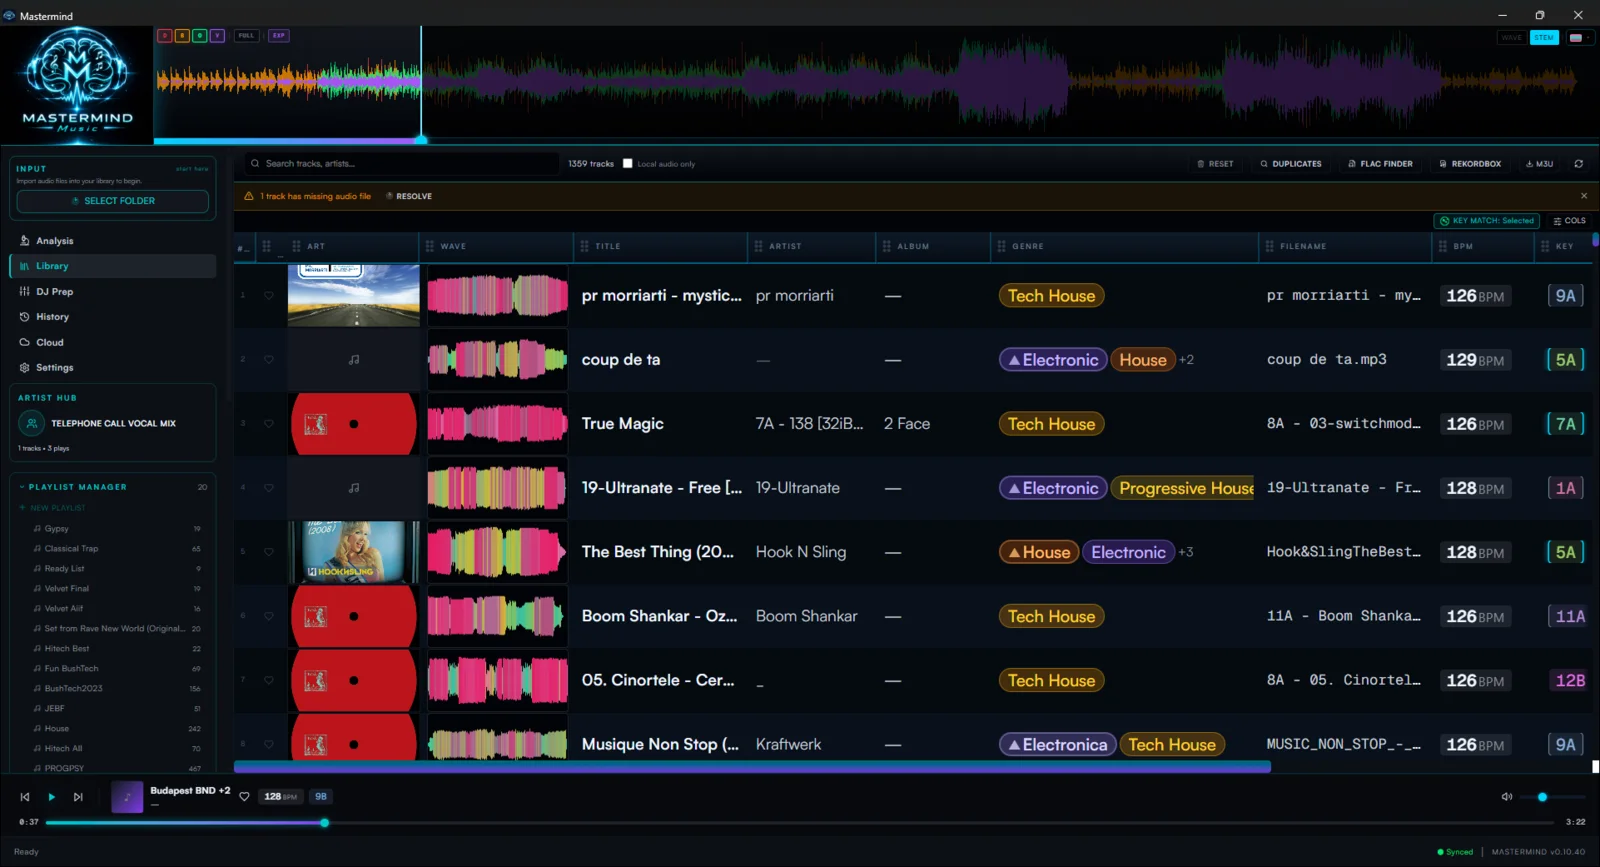This screenshot has width=1600, height=867.
Task: Heart the True Magic track
Action: [x=269, y=424]
